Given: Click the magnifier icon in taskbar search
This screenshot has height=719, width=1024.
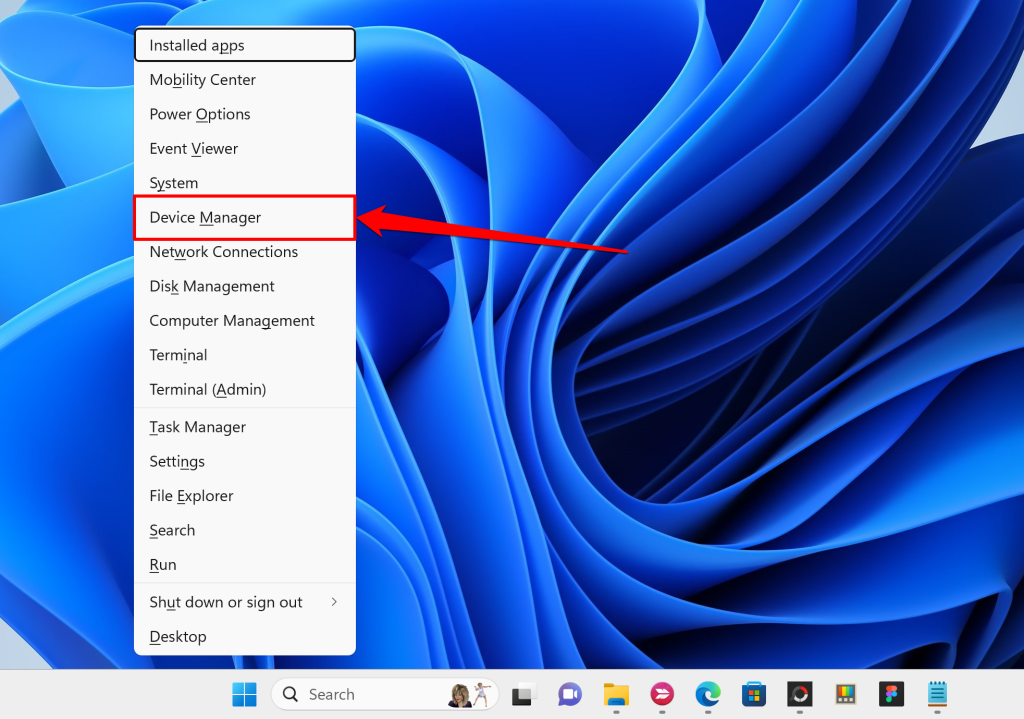Looking at the screenshot, I should (290, 694).
